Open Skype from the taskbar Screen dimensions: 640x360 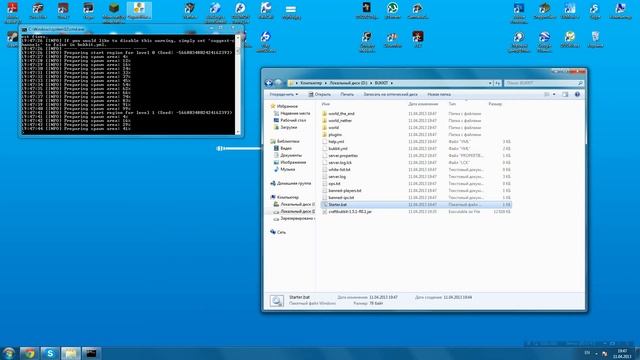pyautogui.click(x=50, y=353)
